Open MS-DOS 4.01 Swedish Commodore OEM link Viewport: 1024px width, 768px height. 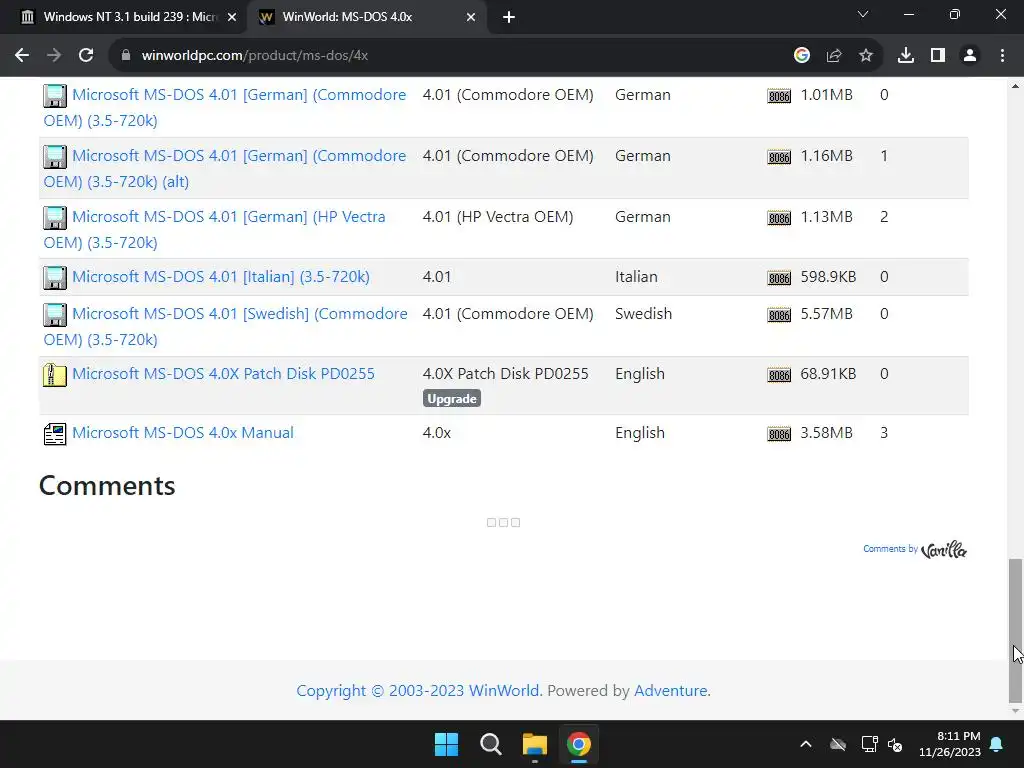point(225,327)
